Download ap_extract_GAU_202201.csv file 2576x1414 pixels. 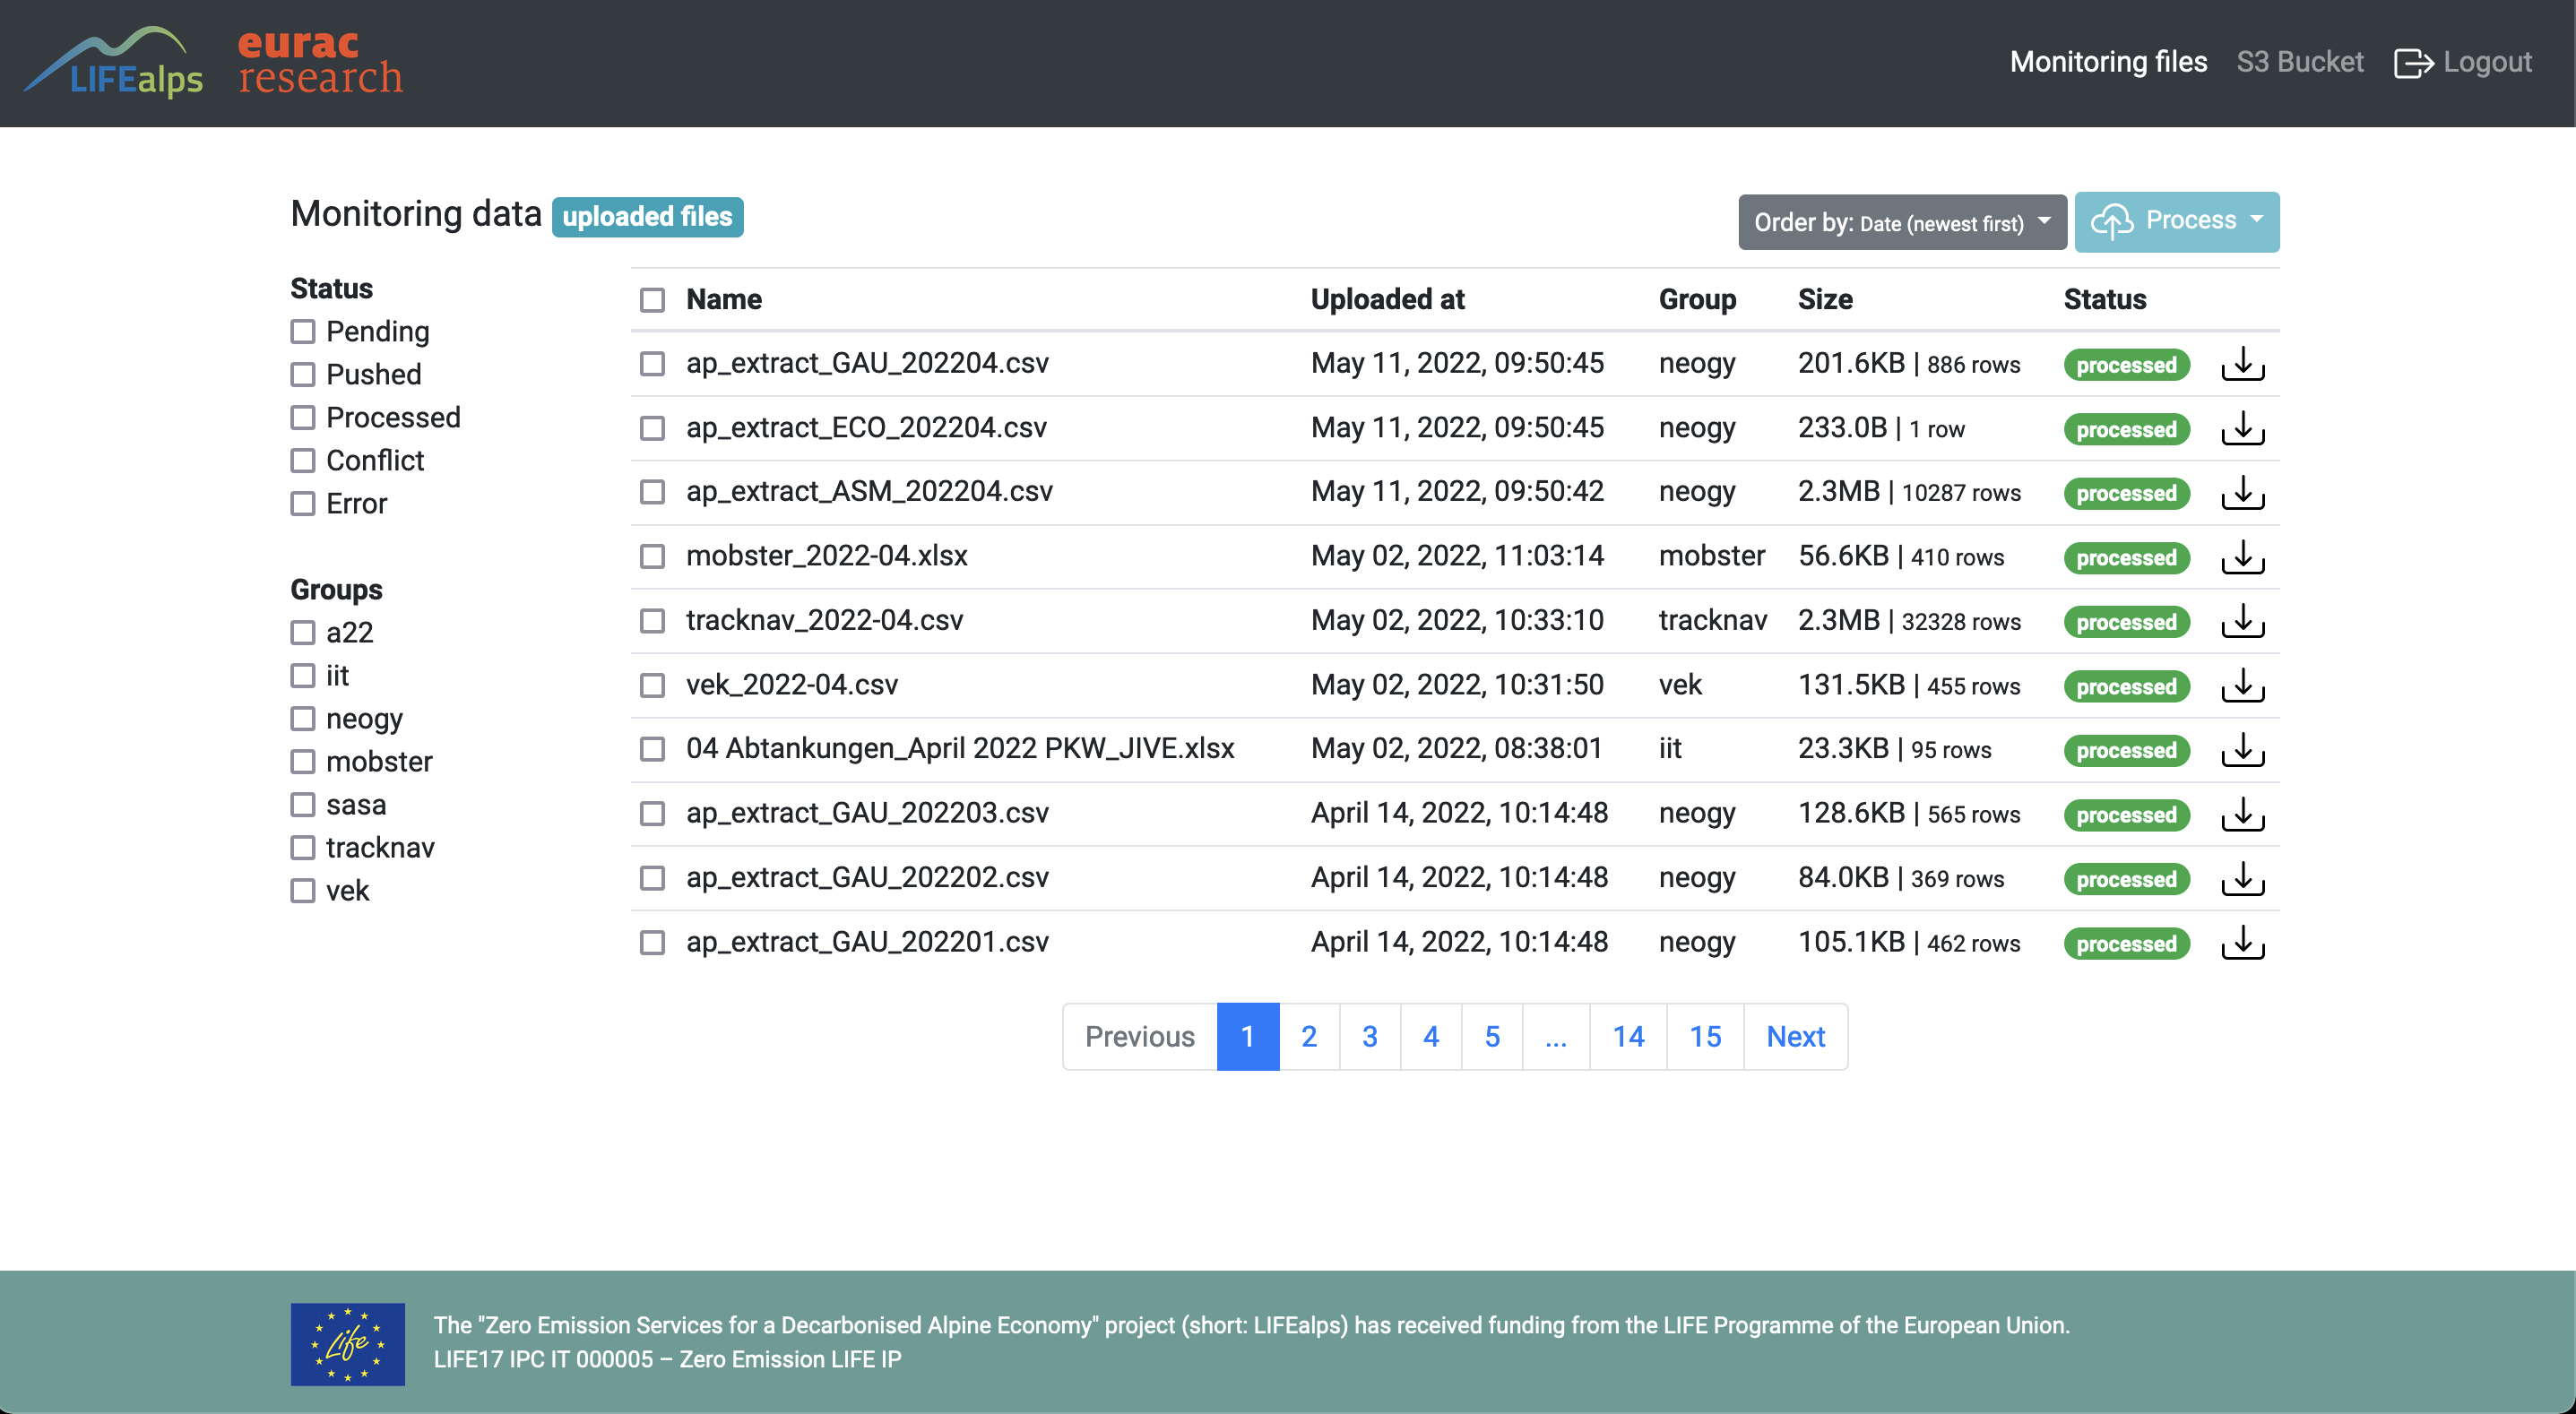point(2242,942)
